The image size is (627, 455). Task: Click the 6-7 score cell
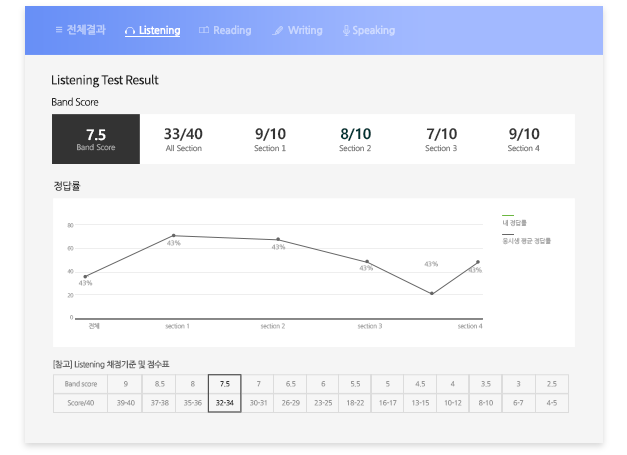(x=518, y=403)
